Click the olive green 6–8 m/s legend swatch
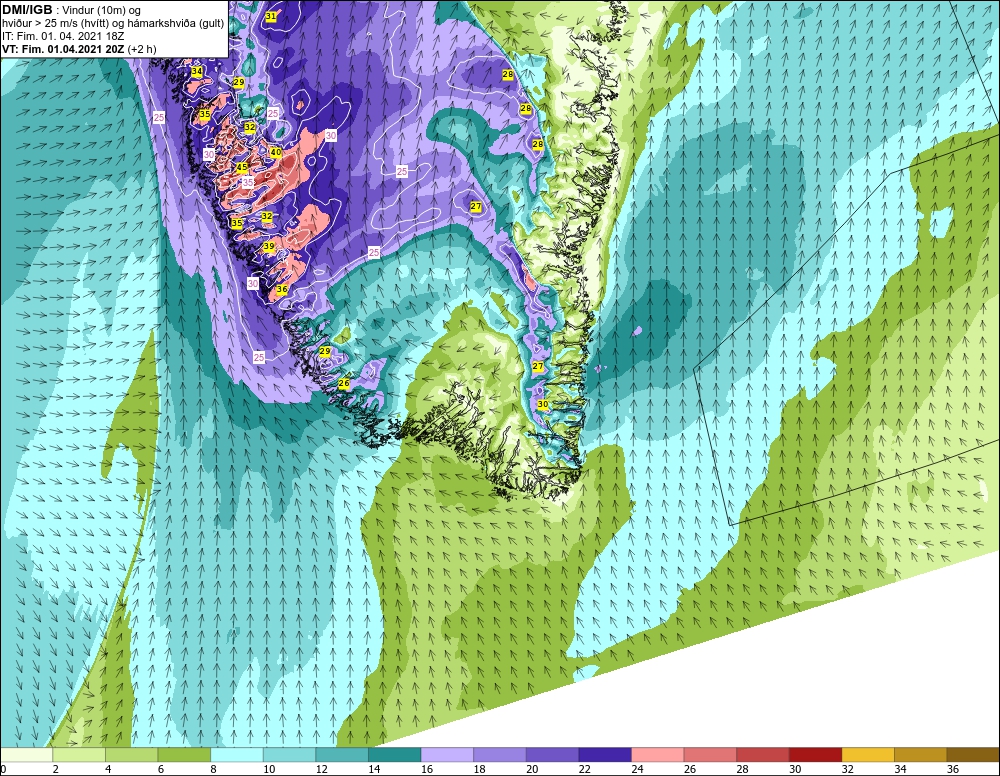The height and width of the screenshot is (776, 1000). [x=184, y=755]
